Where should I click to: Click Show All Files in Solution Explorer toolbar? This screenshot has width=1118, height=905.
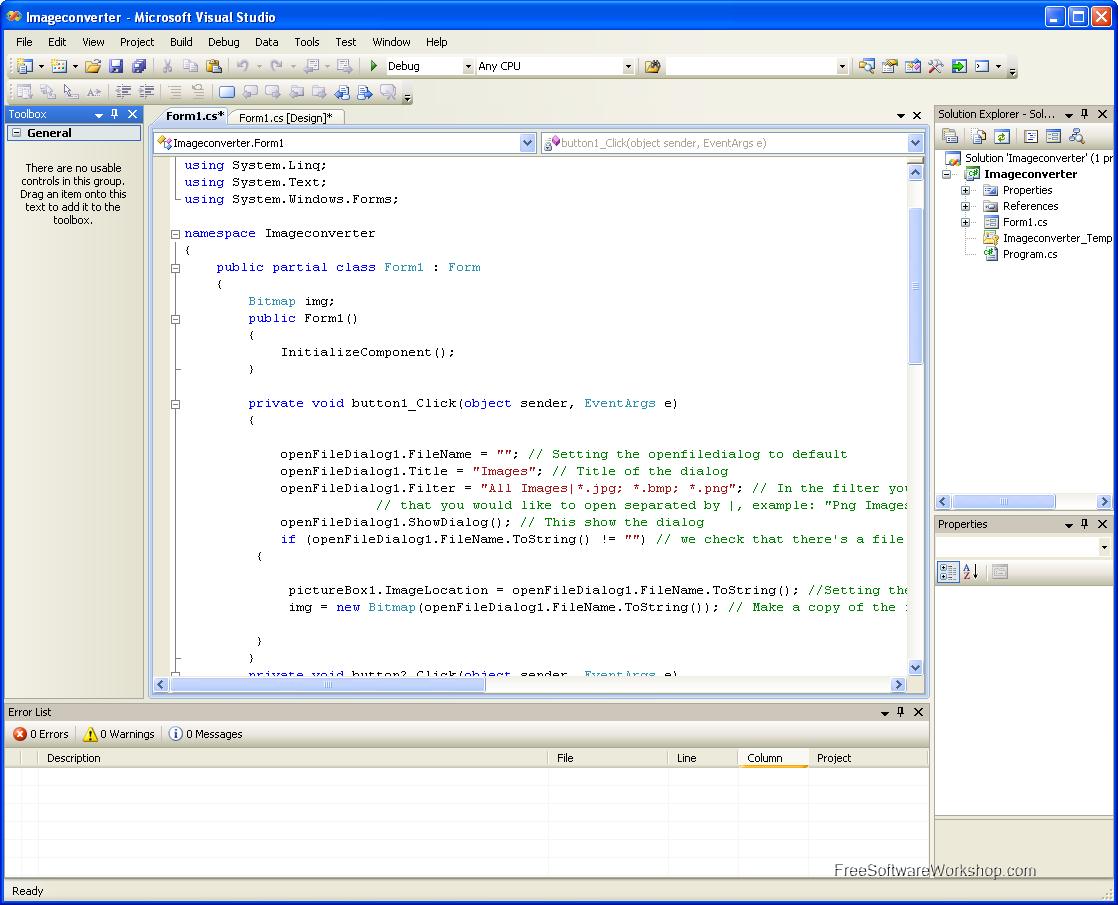click(979, 136)
